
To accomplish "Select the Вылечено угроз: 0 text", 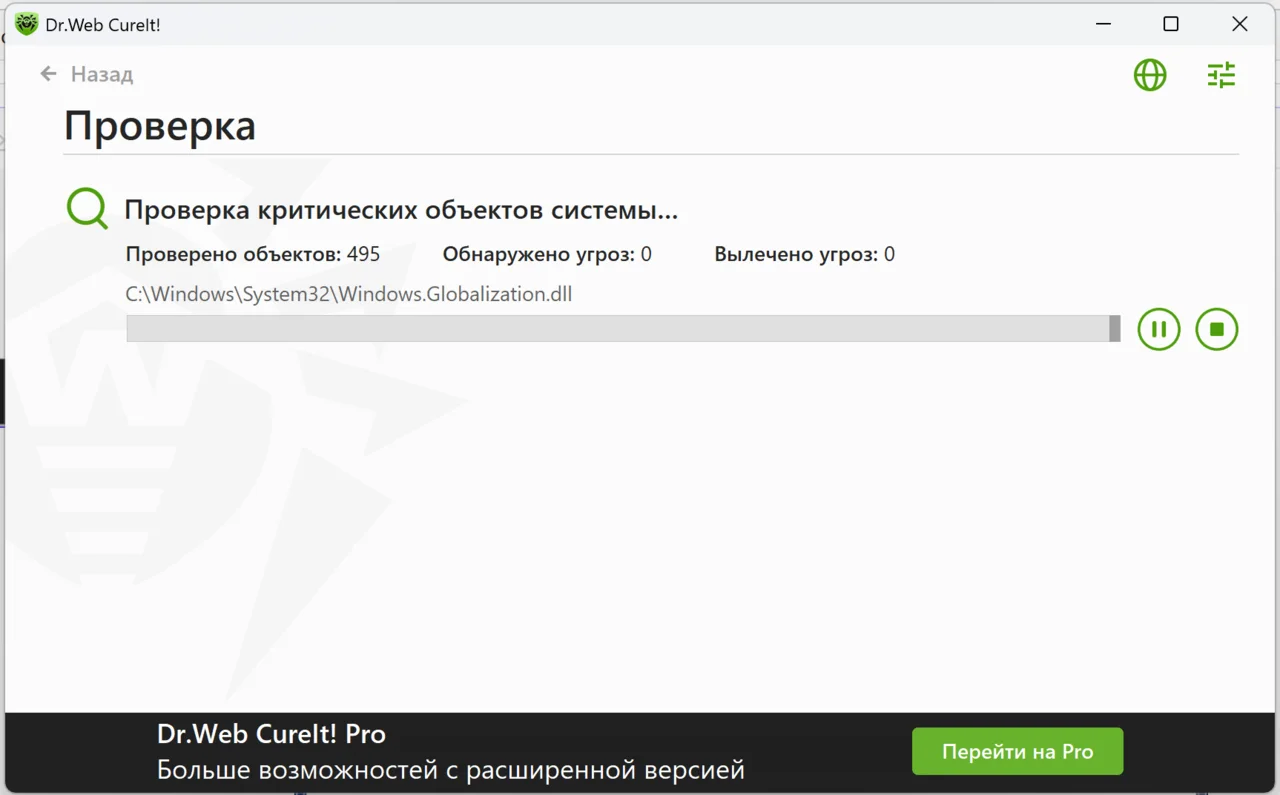I will coord(804,254).
